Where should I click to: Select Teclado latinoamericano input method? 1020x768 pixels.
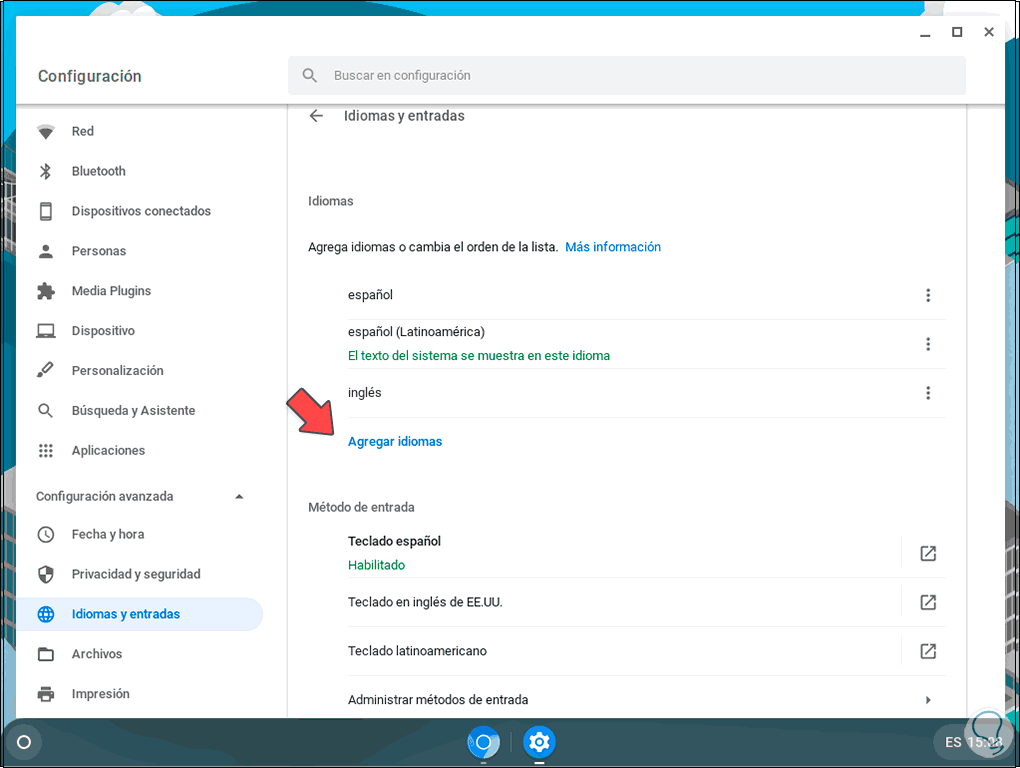point(623,651)
